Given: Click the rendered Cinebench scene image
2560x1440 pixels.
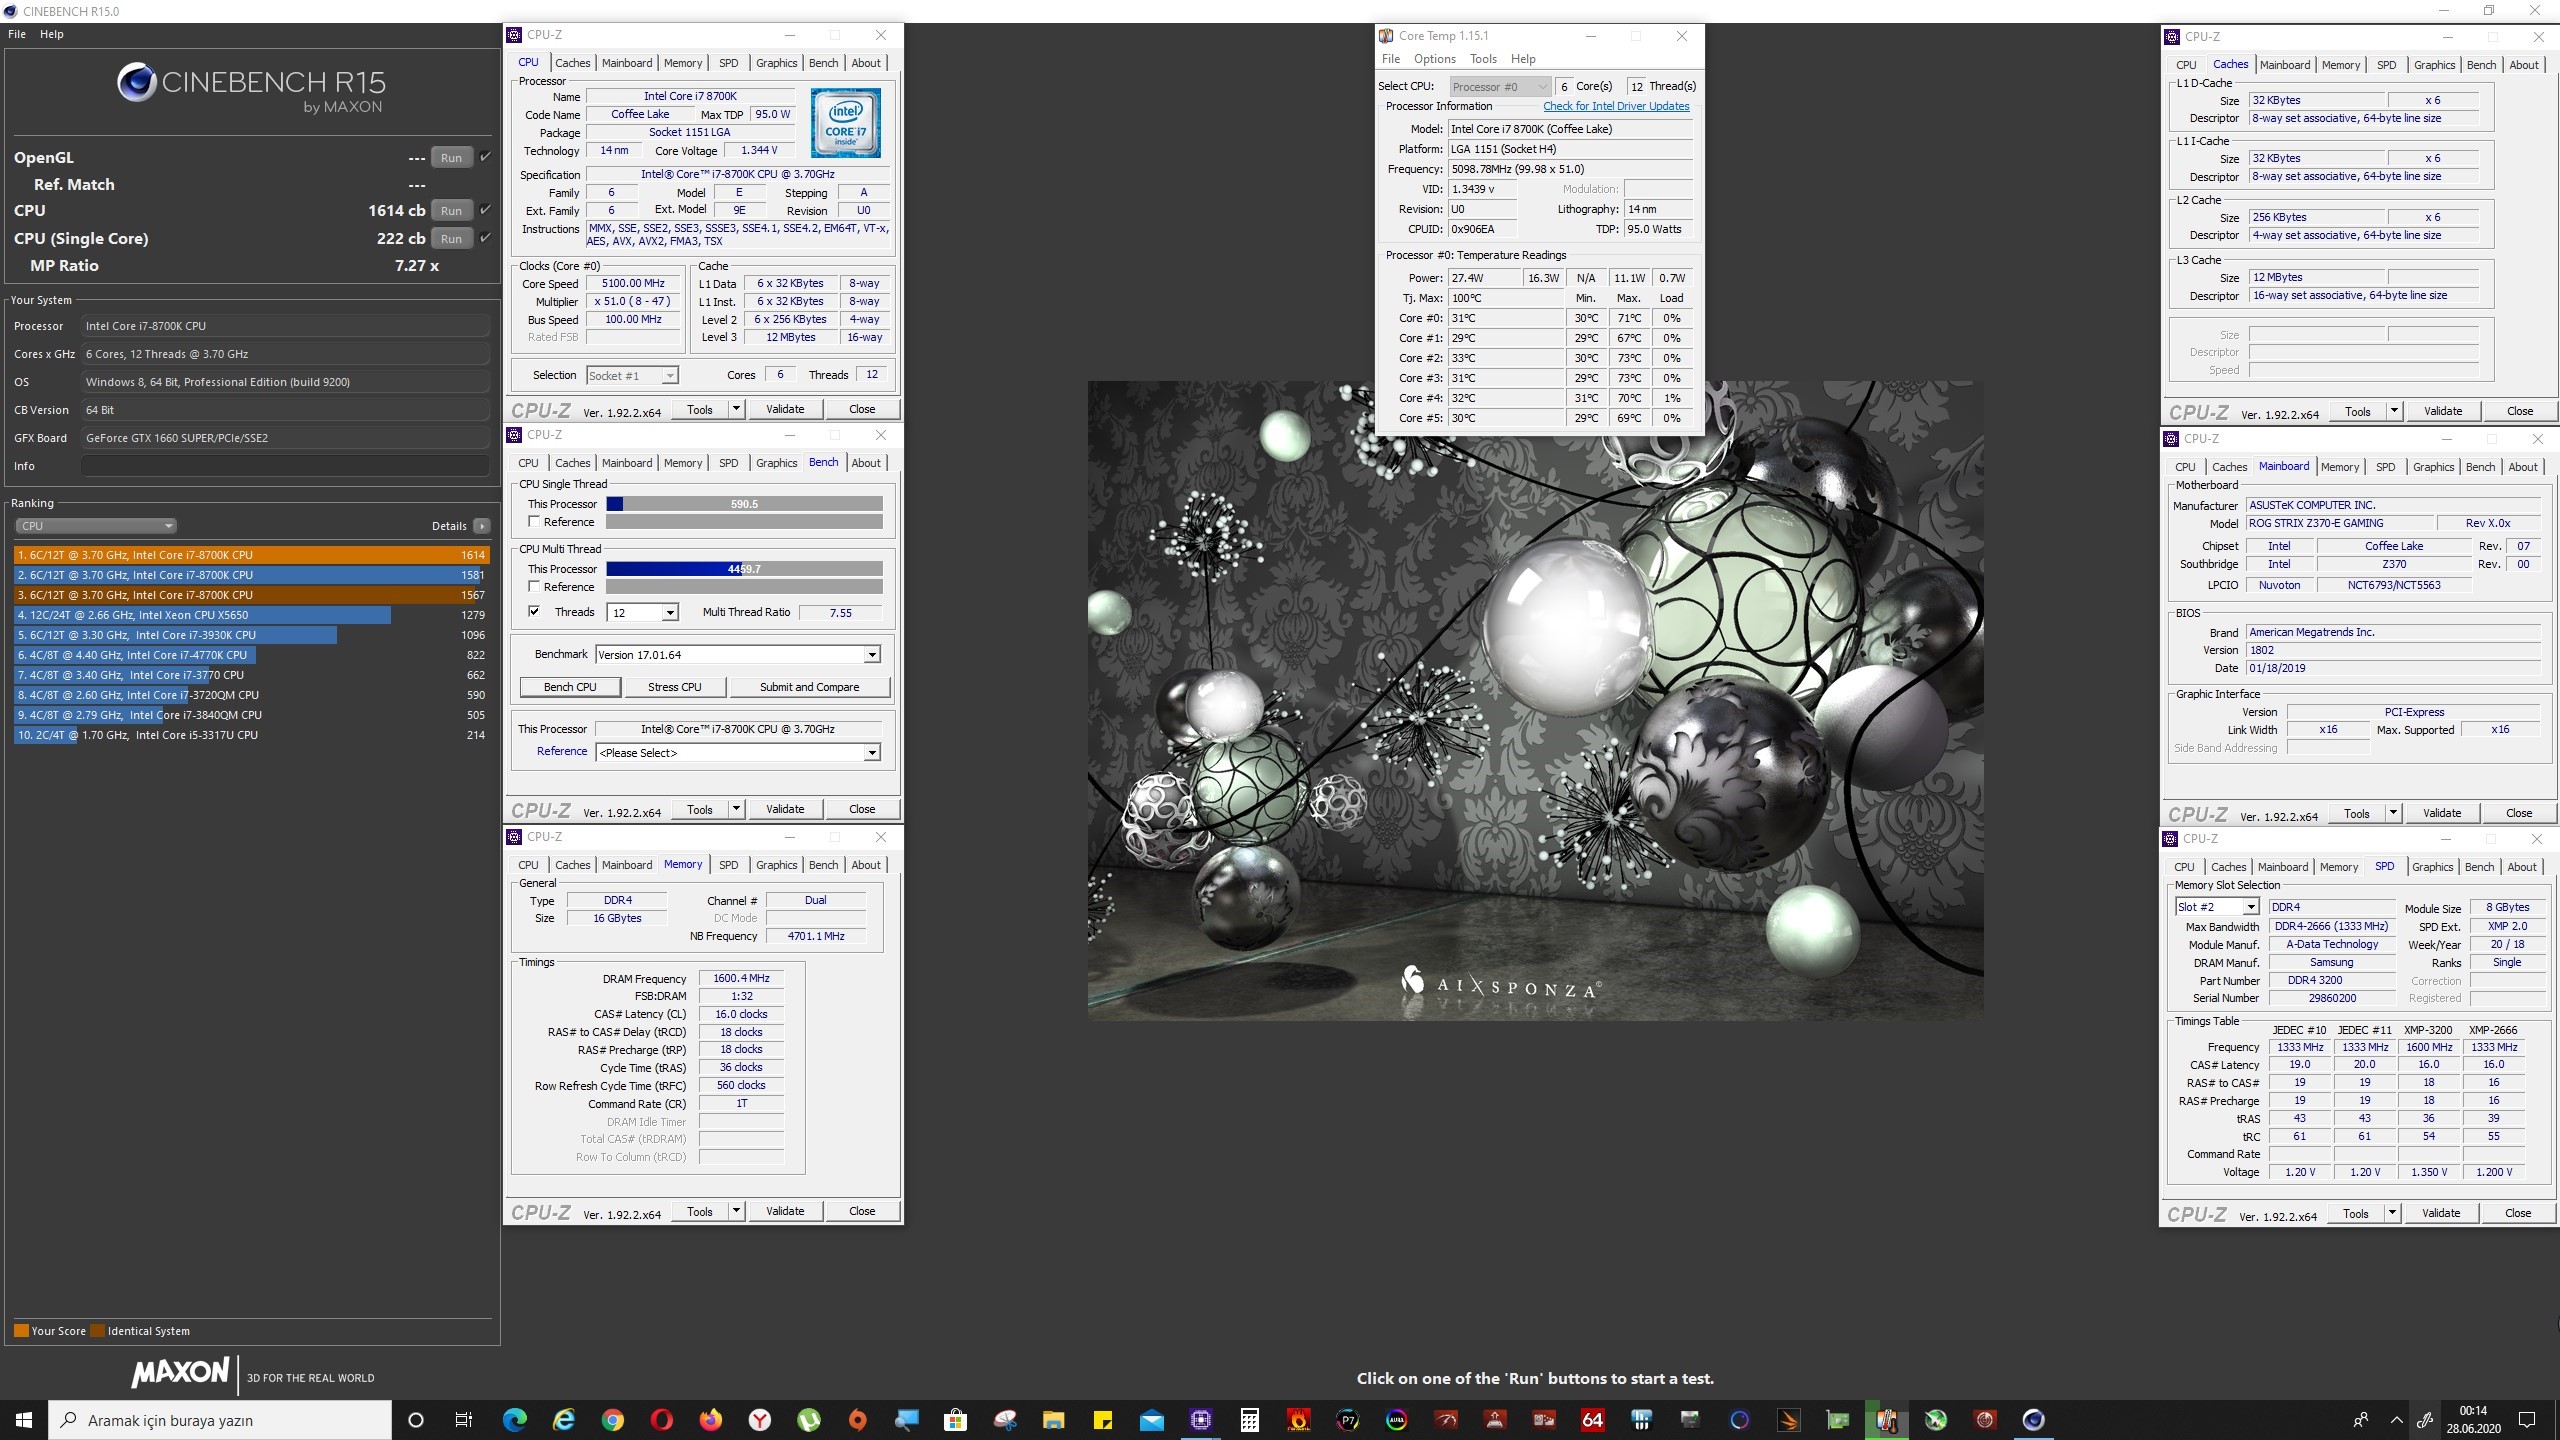Looking at the screenshot, I should click(x=1536, y=700).
